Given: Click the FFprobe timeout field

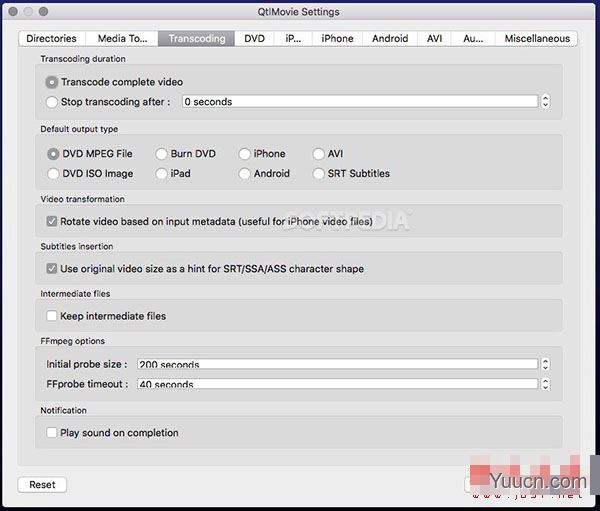Looking at the screenshot, I should (338, 384).
